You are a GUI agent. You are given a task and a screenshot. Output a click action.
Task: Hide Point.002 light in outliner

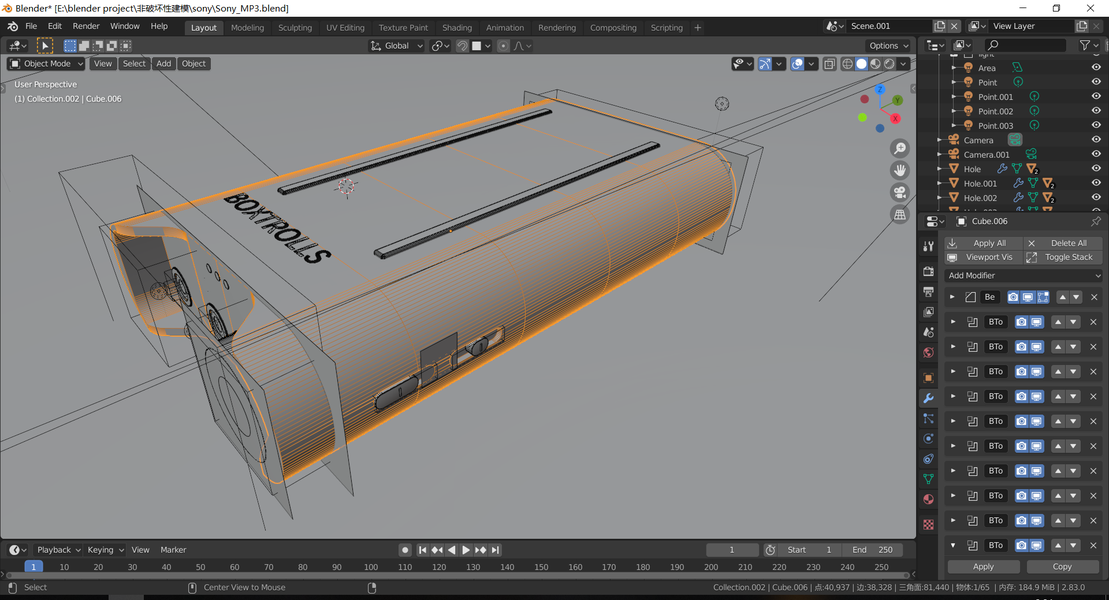coord(1096,111)
